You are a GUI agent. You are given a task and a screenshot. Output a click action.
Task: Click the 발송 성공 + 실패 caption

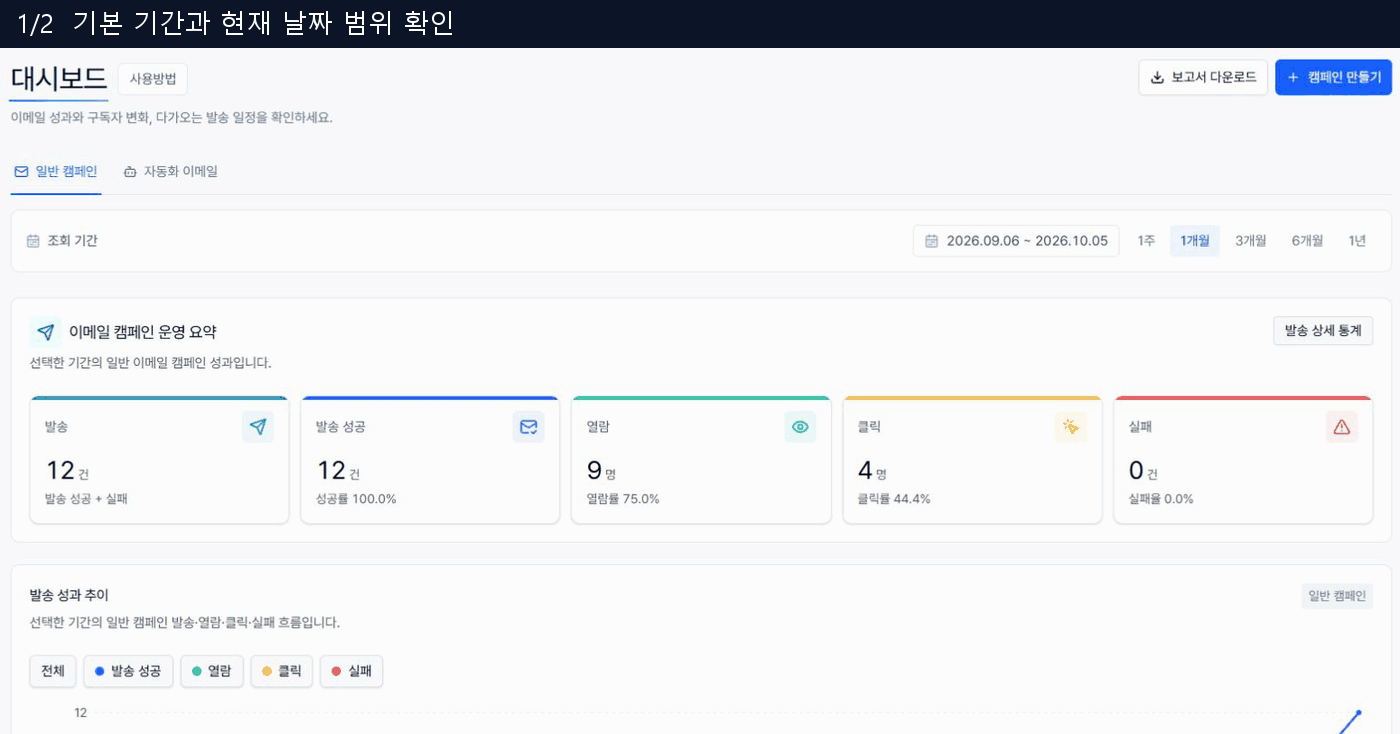[86, 499]
